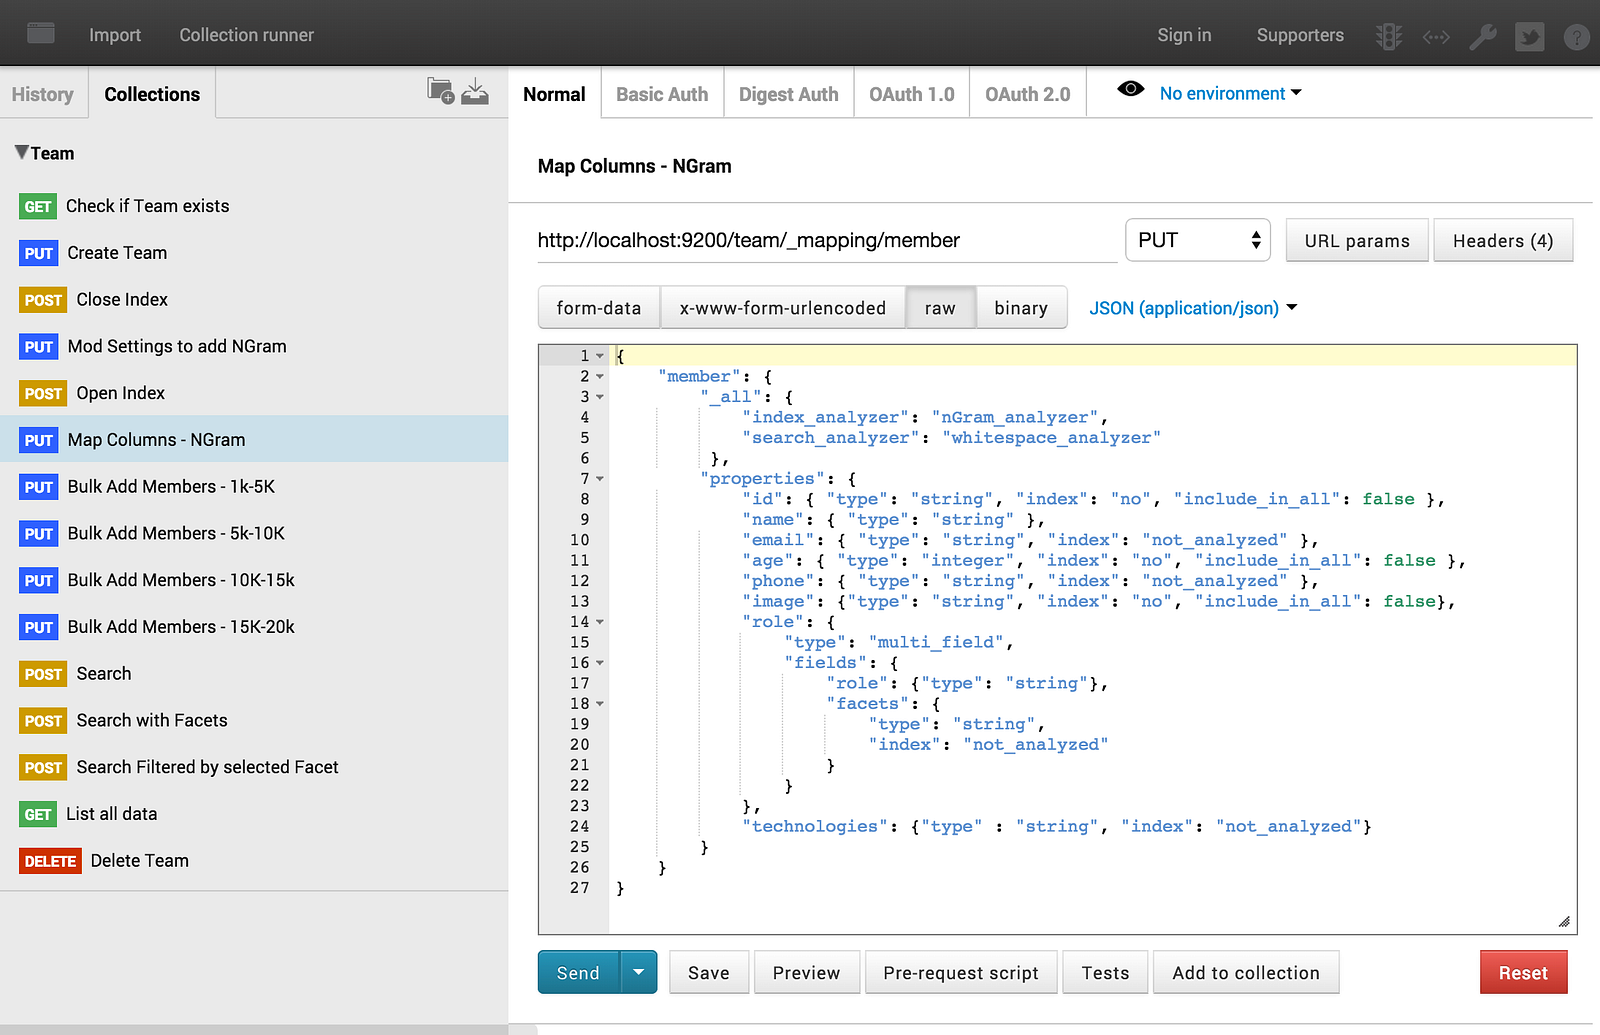
Task: Select the Basic Auth tab
Action: click(662, 94)
